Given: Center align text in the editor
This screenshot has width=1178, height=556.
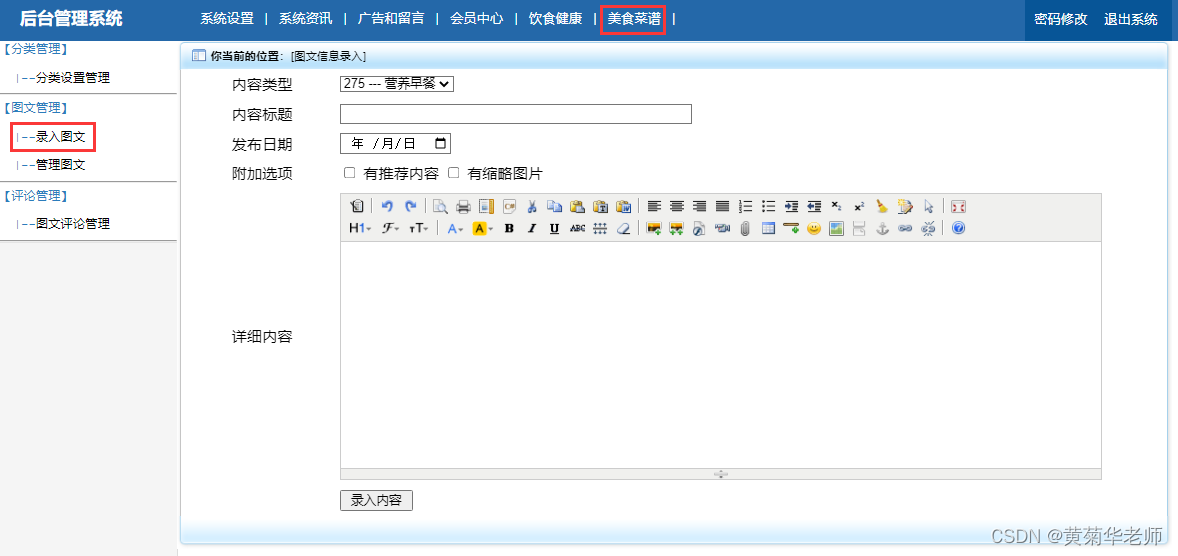Looking at the screenshot, I should point(677,206).
